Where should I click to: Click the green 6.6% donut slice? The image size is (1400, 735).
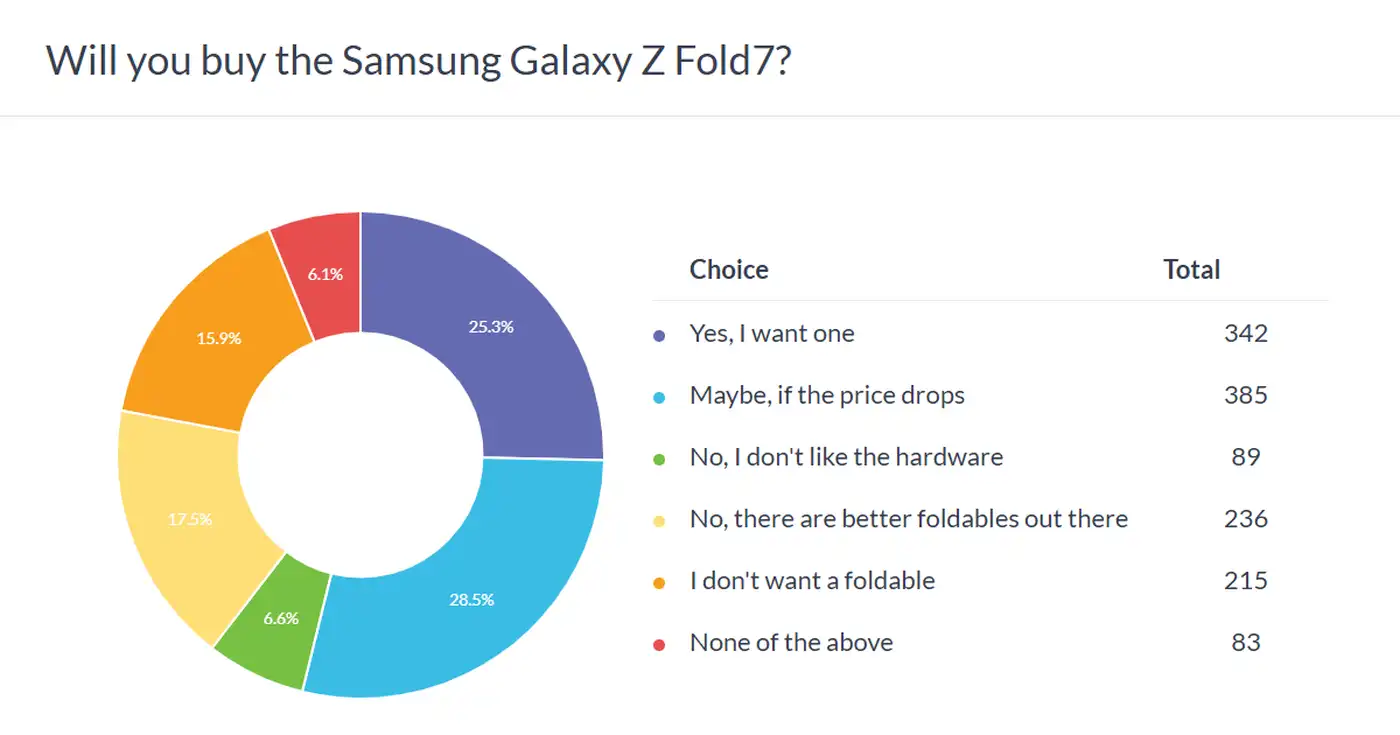tap(280, 618)
